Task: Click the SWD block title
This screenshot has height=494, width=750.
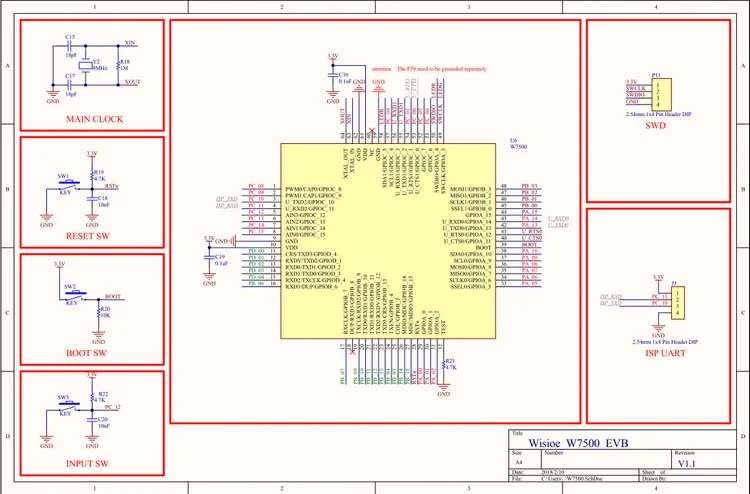Action: (655, 126)
